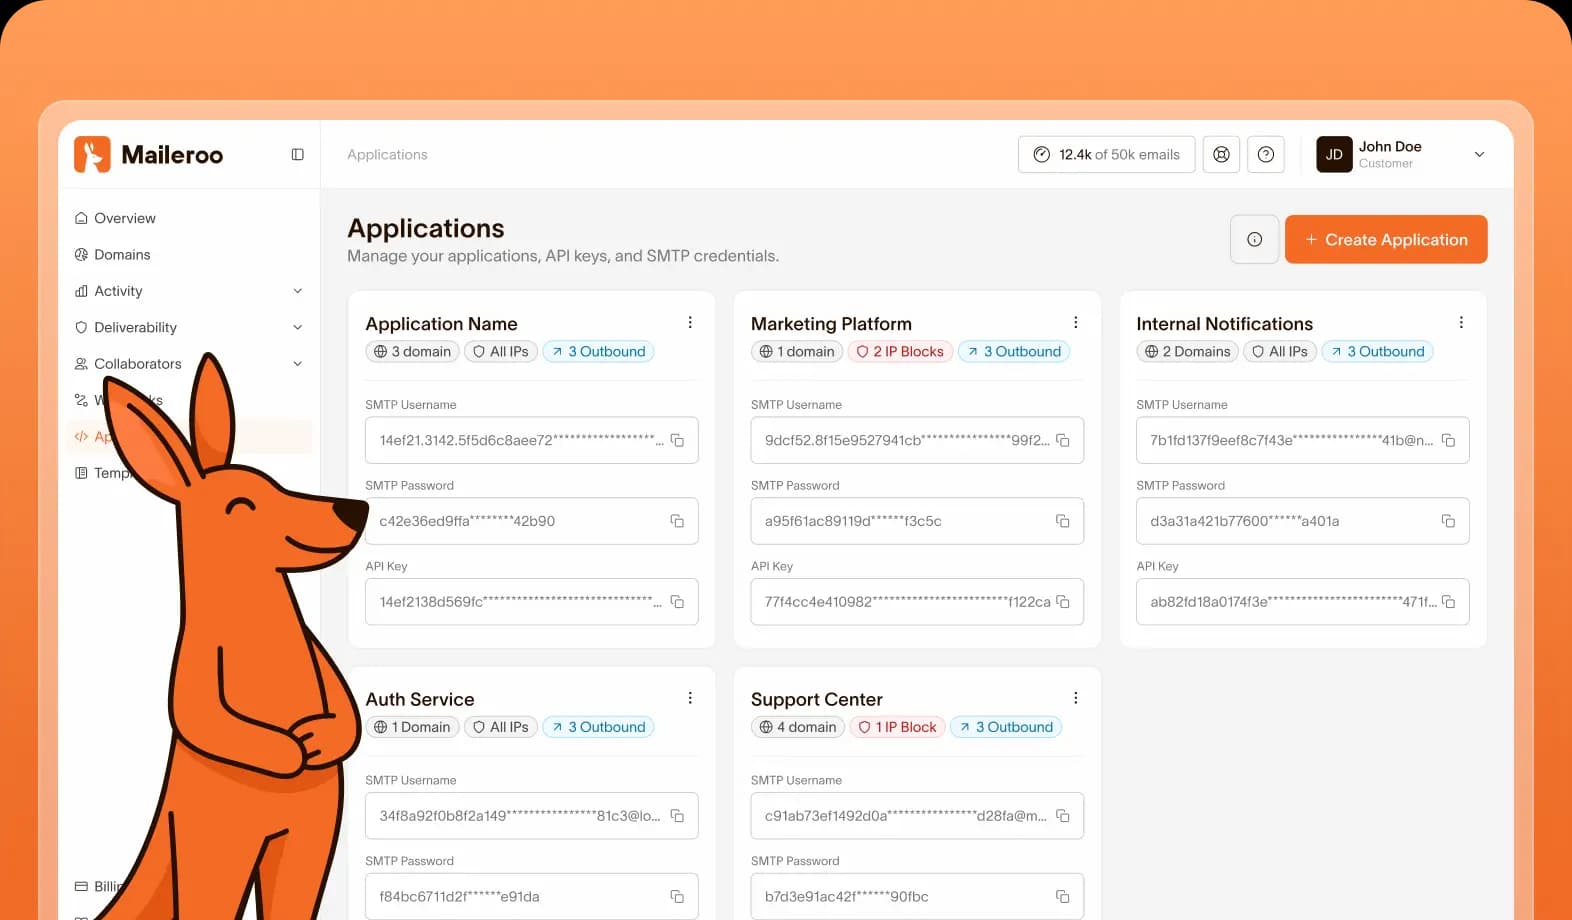Click the Marketing Platform card title
This screenshot has height=920, width=1572.
click(x=831, y=324)
